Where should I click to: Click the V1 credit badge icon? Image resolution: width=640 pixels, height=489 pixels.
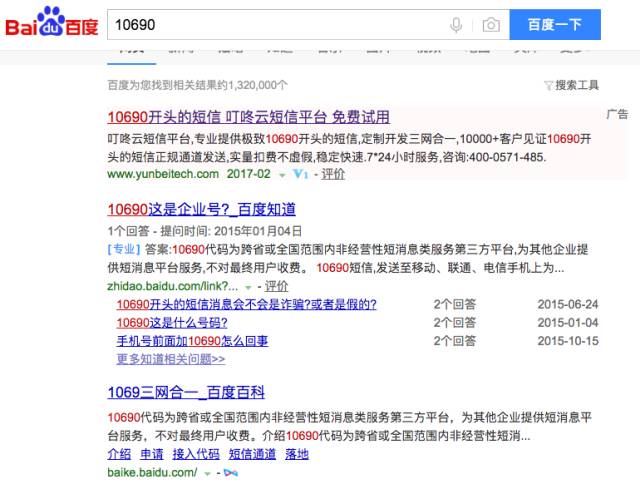click(x=300, y=174)
